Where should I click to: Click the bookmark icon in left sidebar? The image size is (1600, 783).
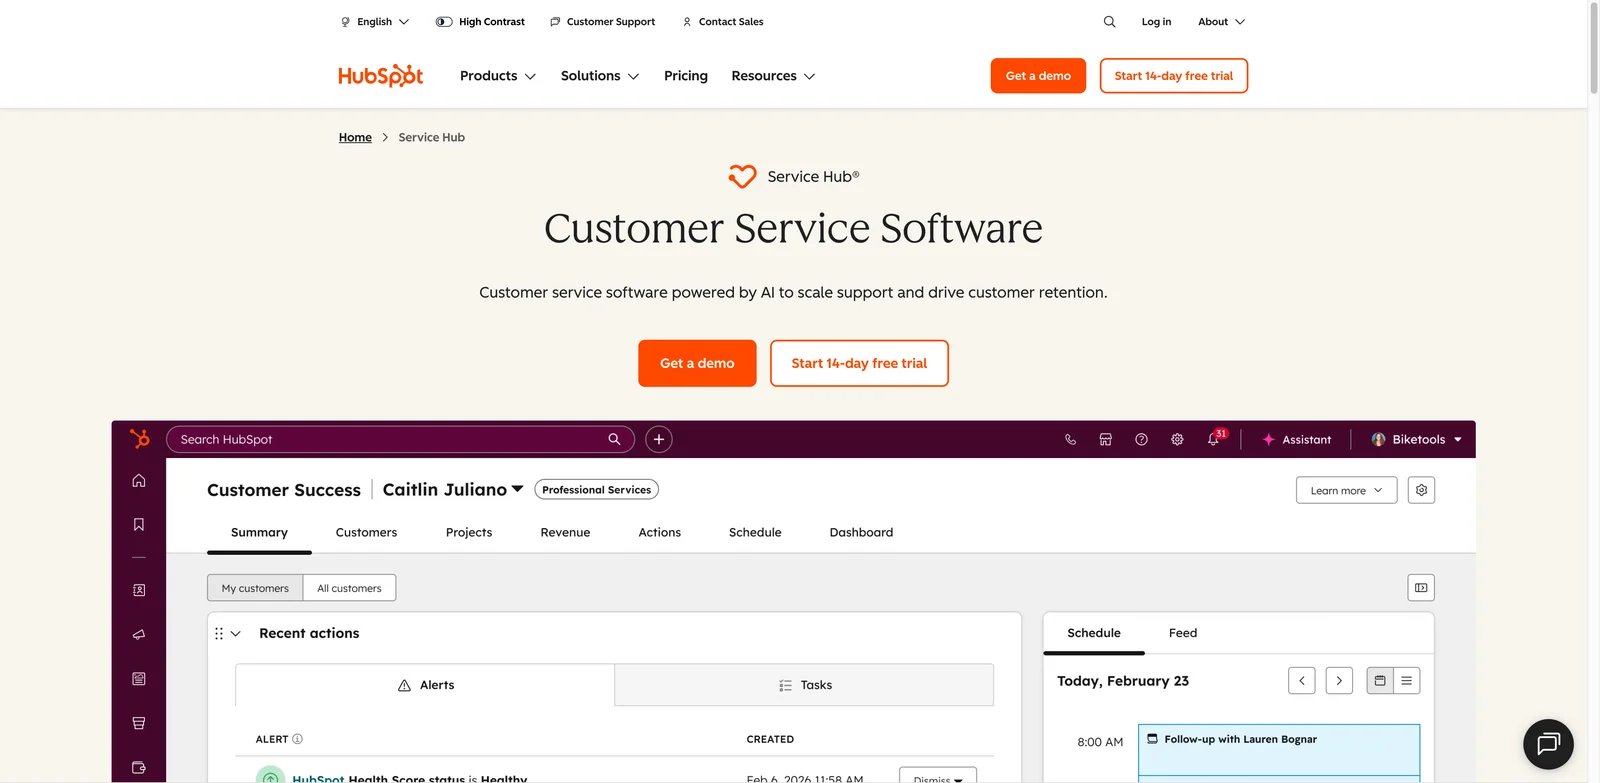click(x=139, y=524)
